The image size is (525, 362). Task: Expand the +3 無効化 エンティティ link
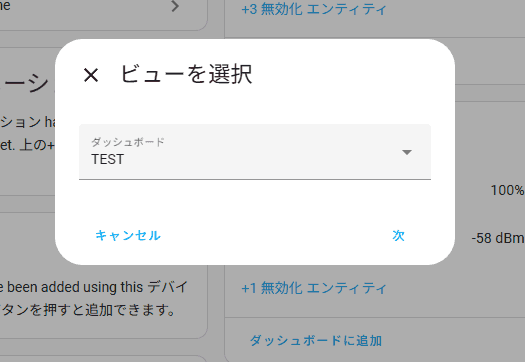click(x=314, y=9)
